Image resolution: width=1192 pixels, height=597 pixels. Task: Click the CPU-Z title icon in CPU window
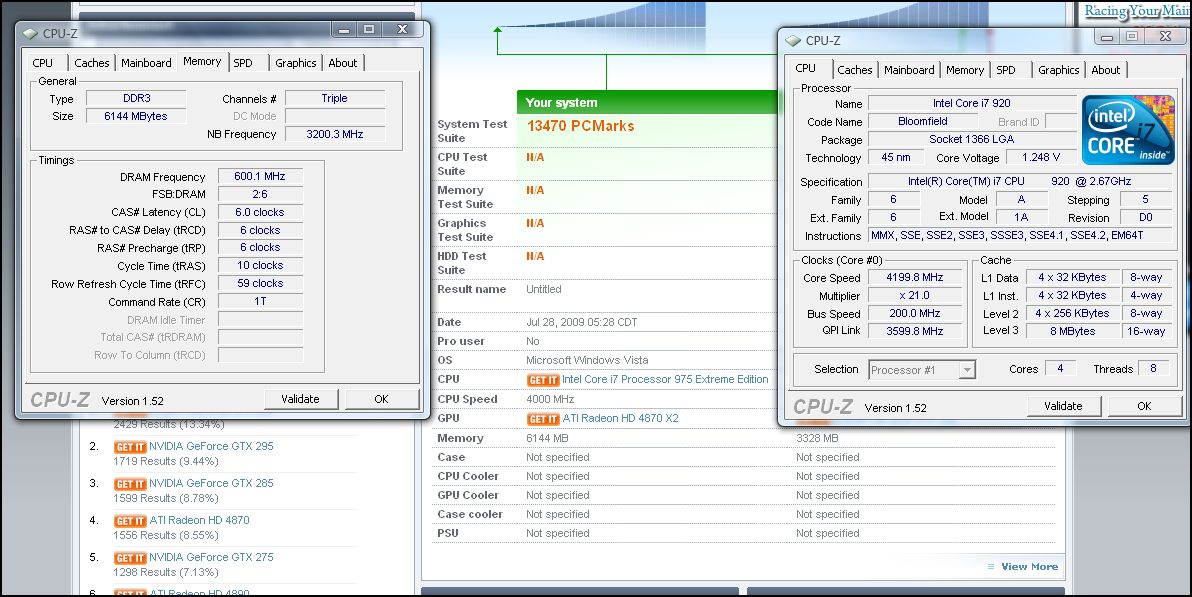(794, 40)
